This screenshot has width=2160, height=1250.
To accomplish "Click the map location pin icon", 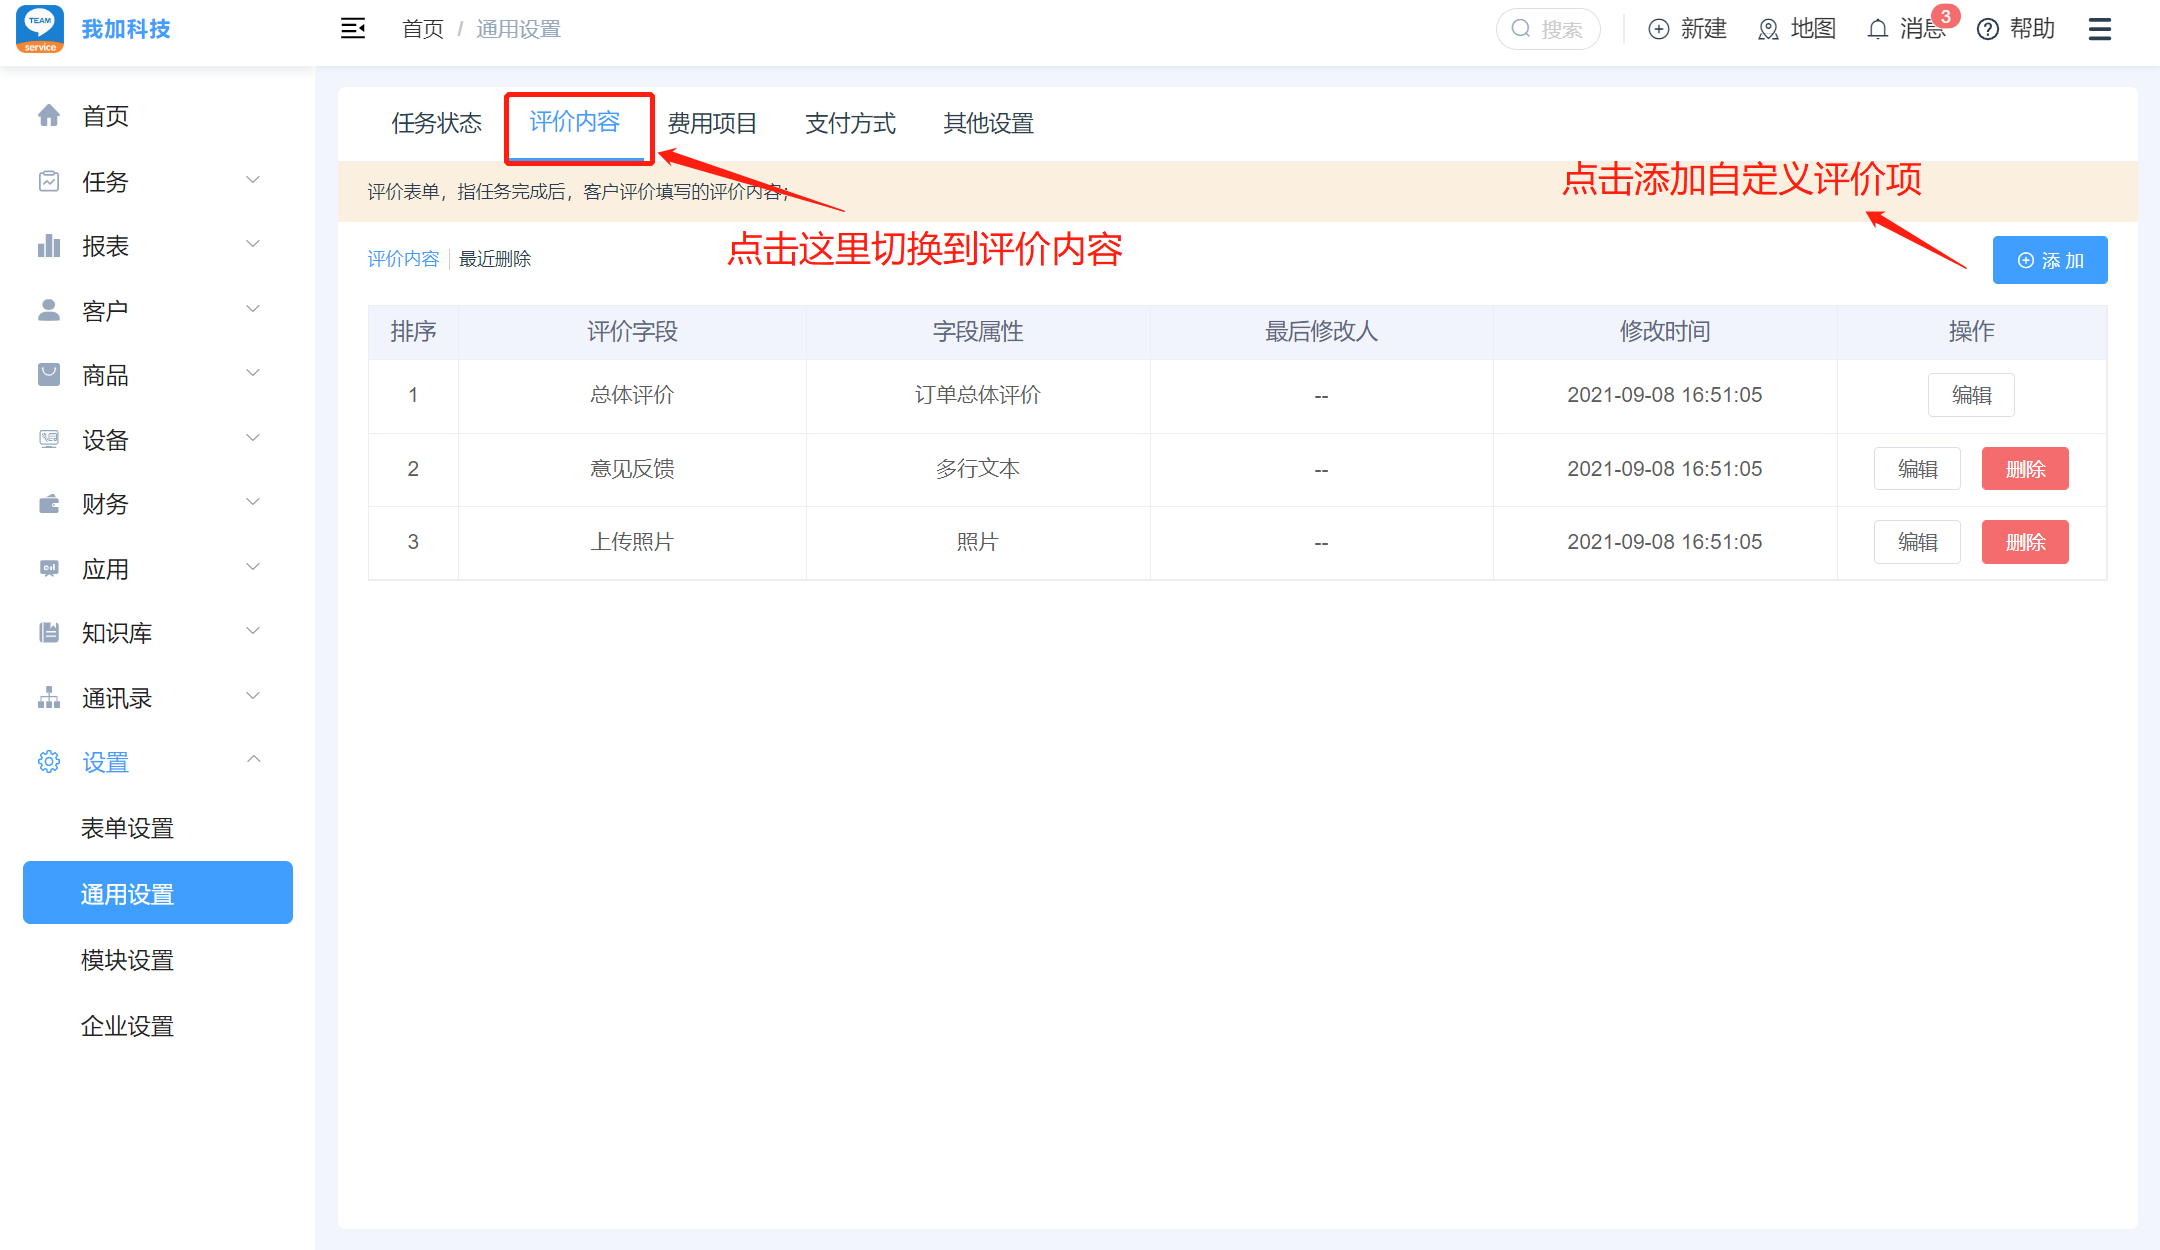I will [1768, 29].
